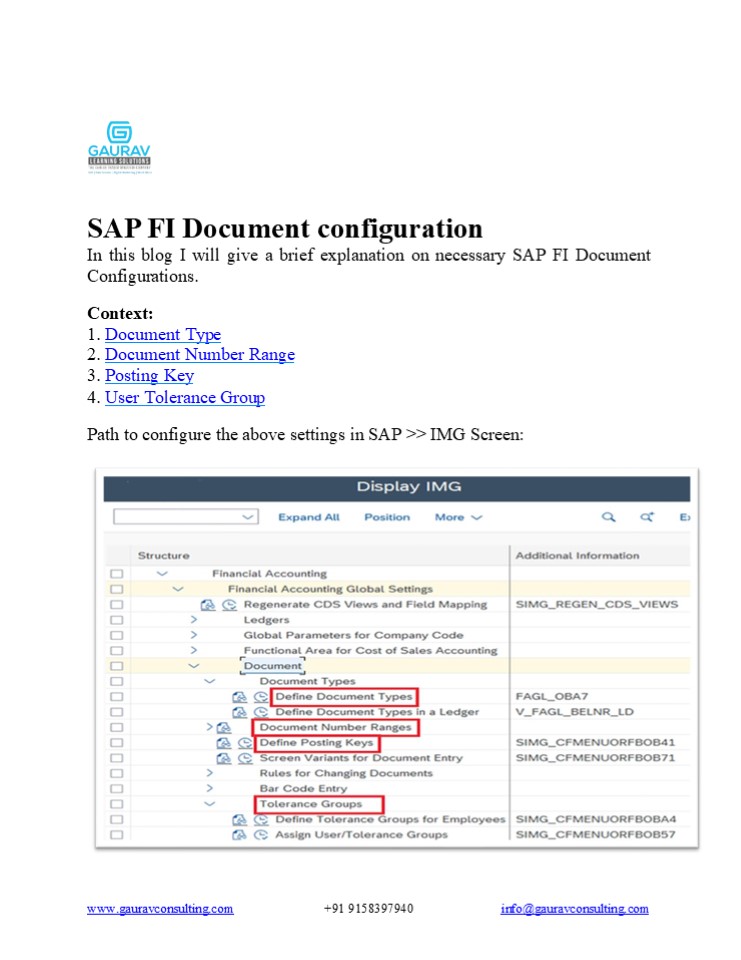Screen dimensions: 741x960
Task: Collapse the Document node
Action: coord(194,666)
